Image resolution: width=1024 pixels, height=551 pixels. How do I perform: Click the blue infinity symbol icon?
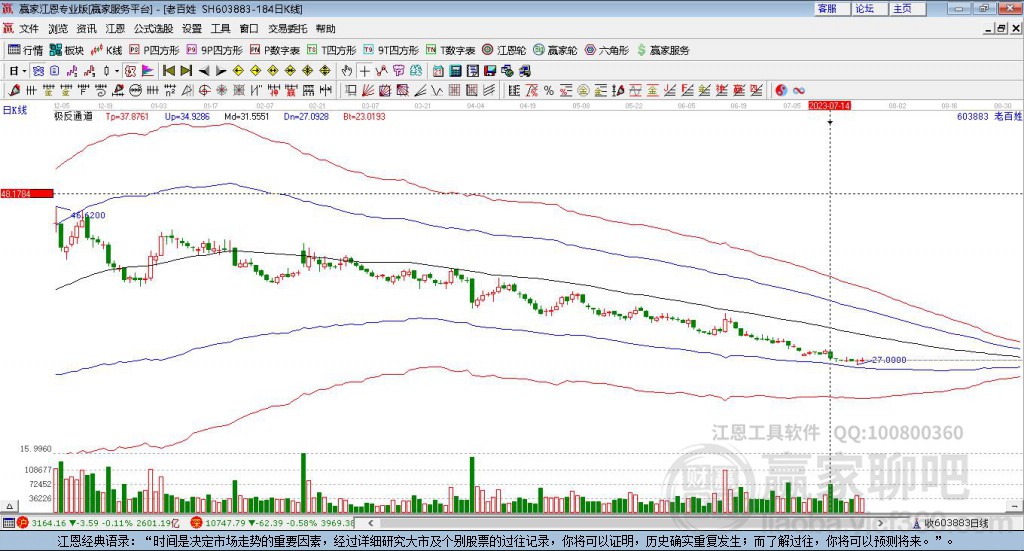pyautogui.click(x=799, y=90)
